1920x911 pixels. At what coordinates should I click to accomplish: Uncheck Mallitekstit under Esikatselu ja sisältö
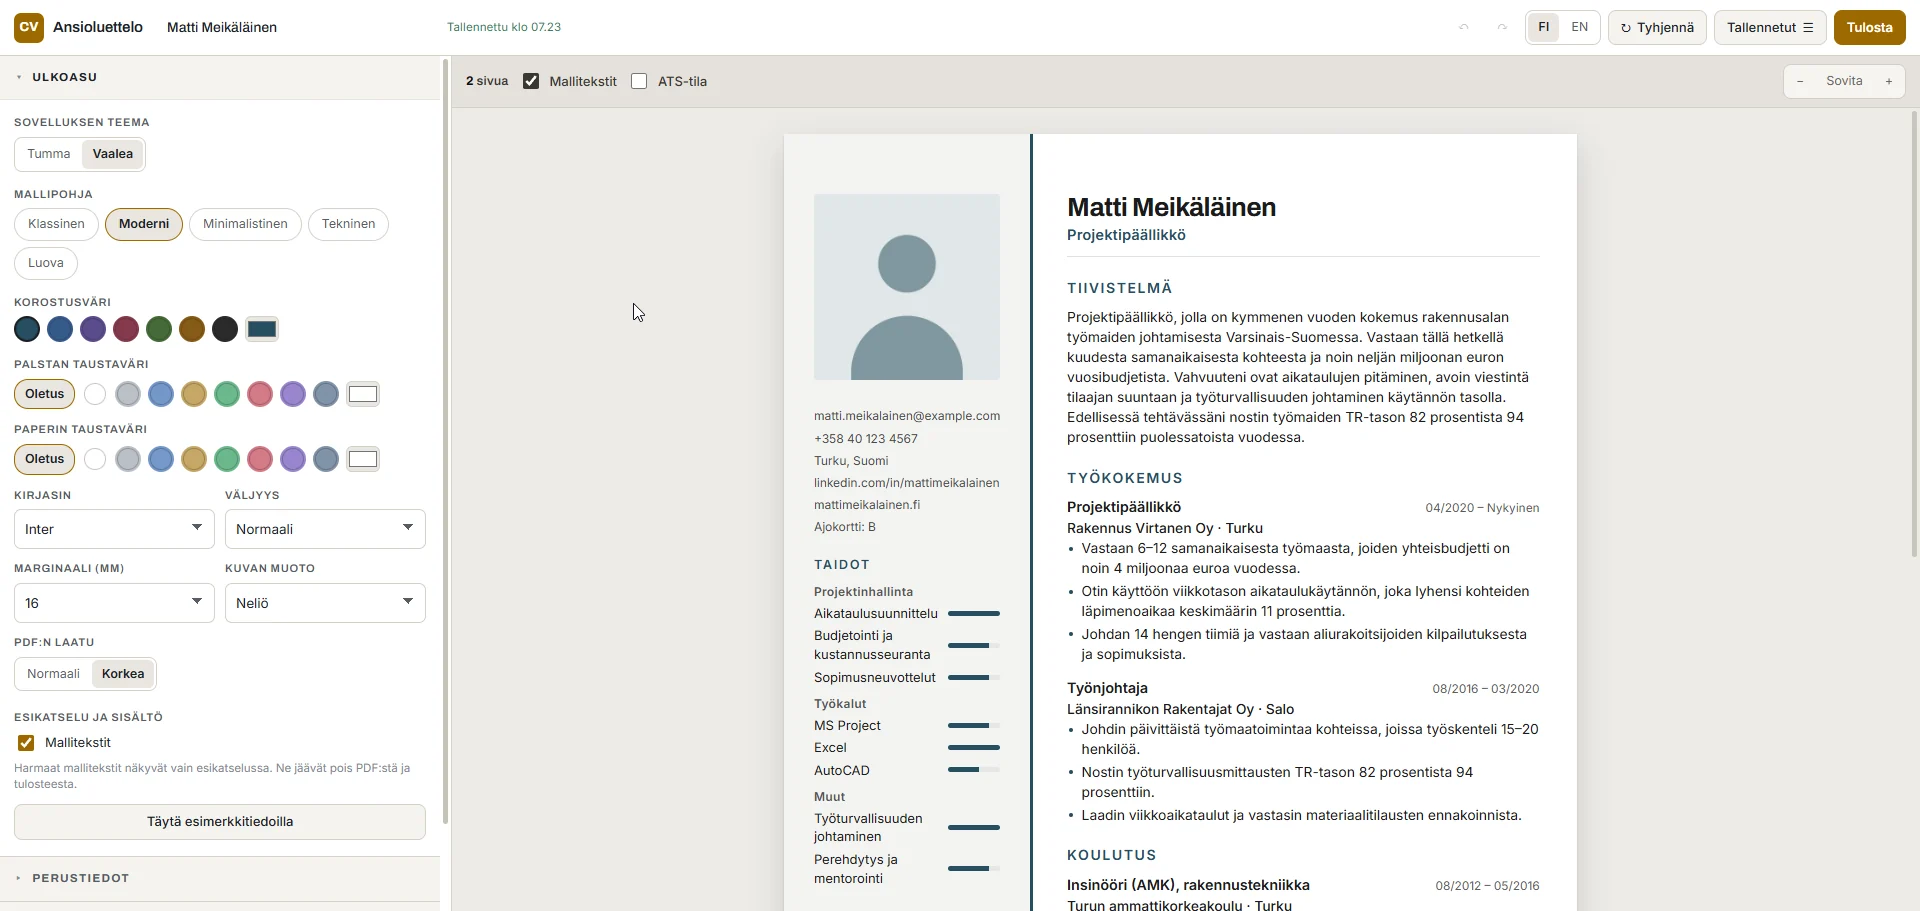26,743
